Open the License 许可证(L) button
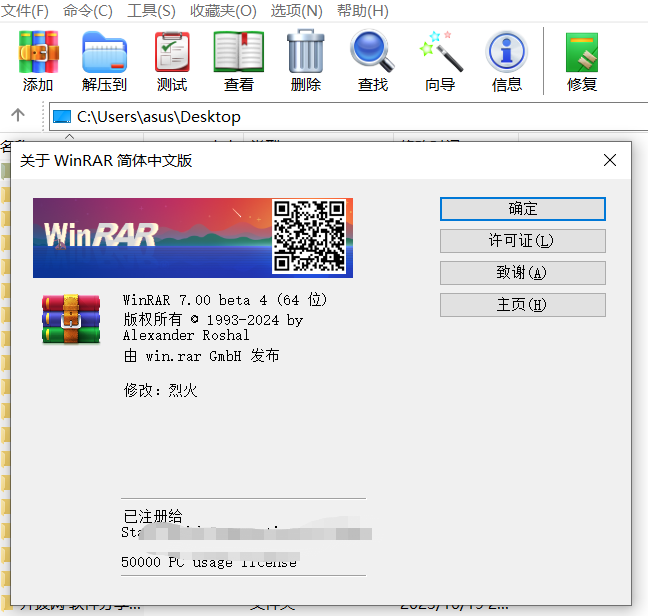This screenshot has height=616, width=648. 523,241
